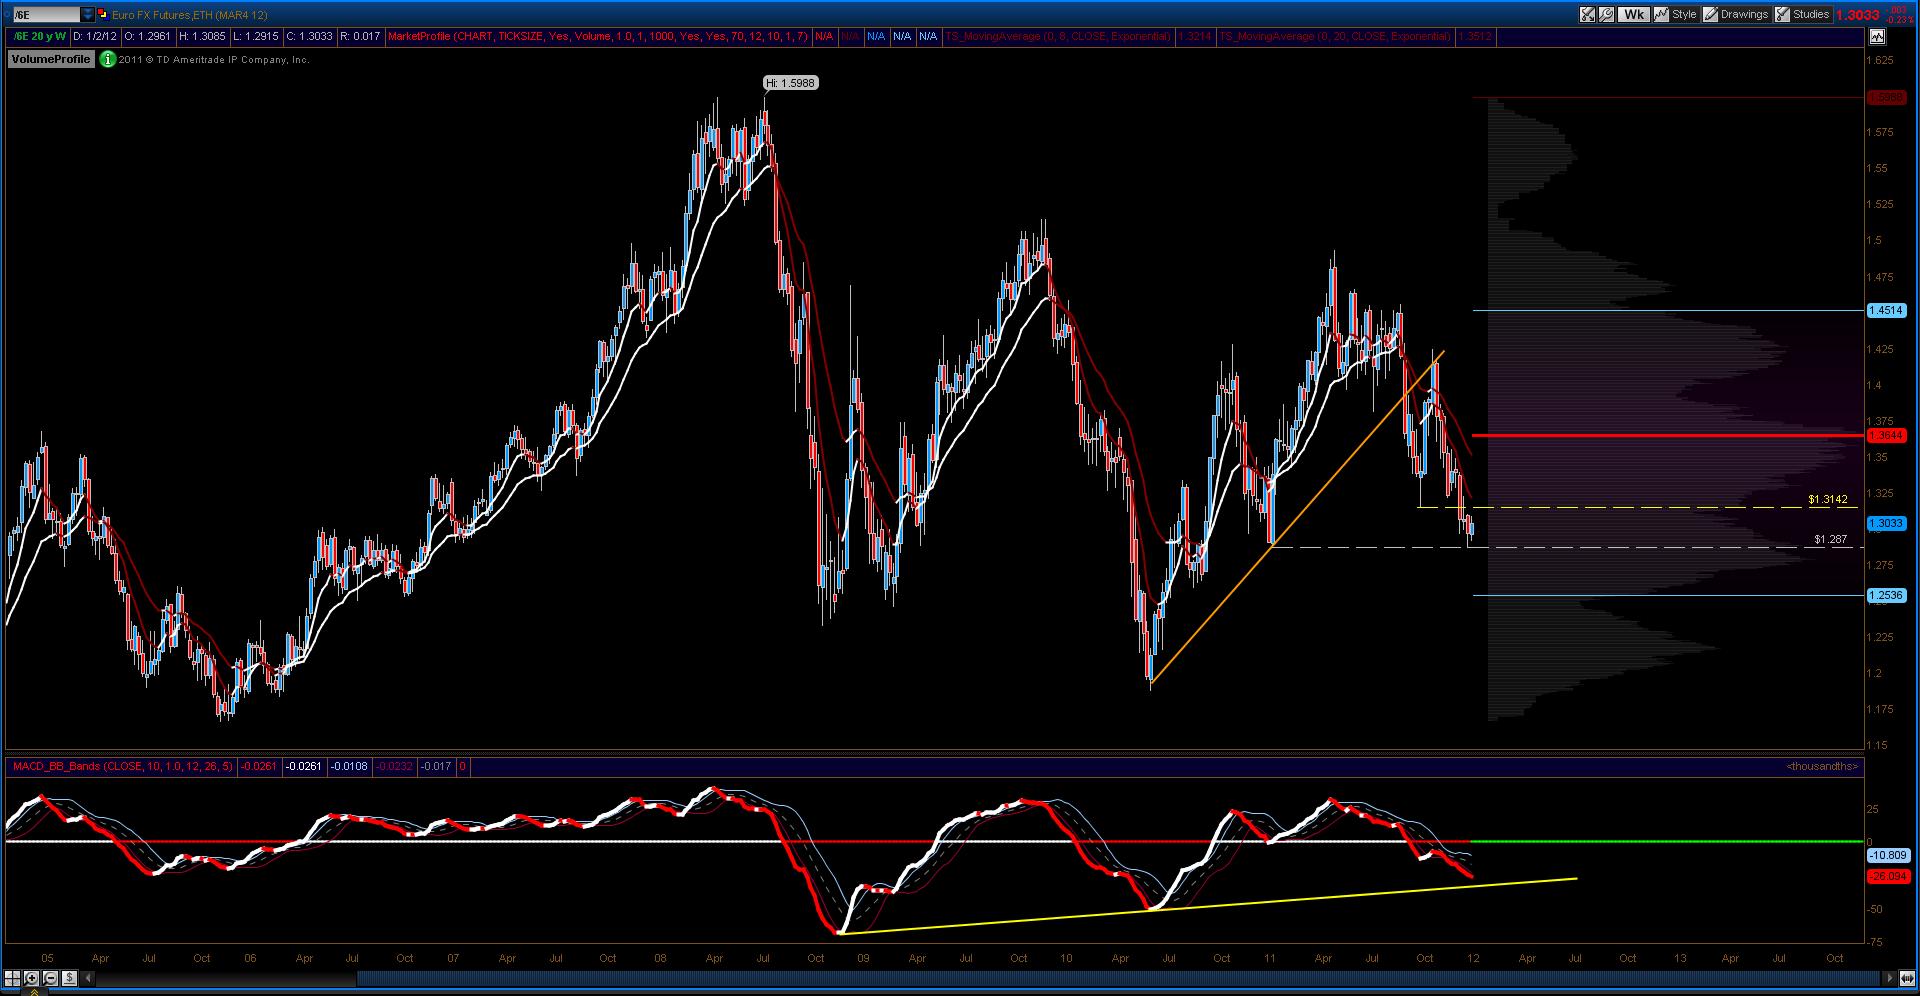Click the L: 1.2915 low value

pos(255,36)
